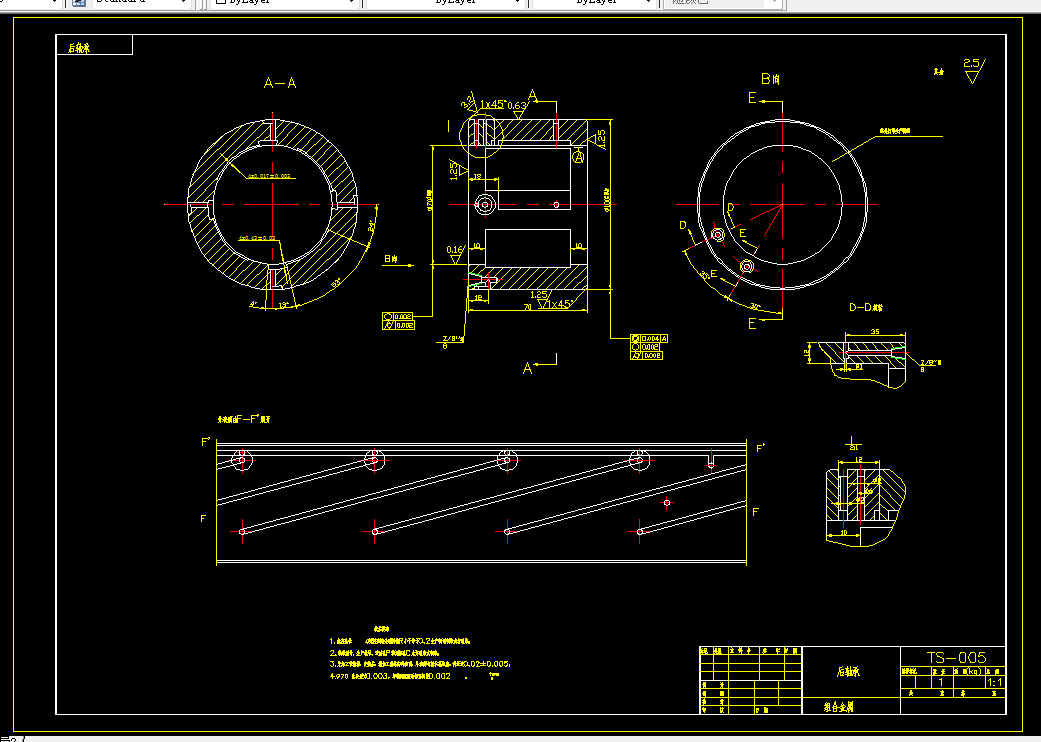This screenshot has height=742, width=1041.
Task: Click the 后轴承 part name in title block
Action: [x=848, y=672]
